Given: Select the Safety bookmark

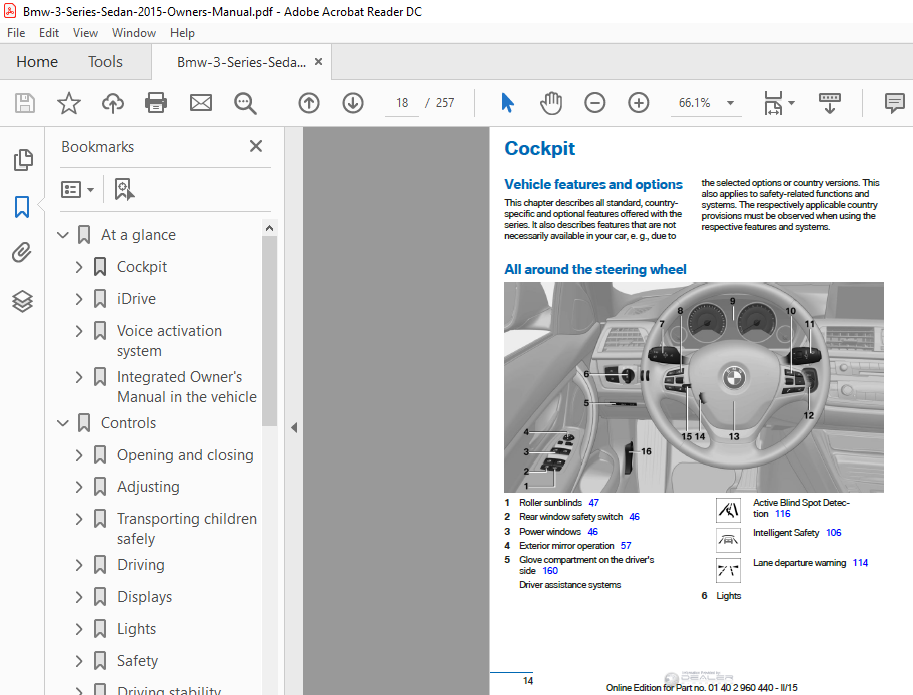Looking at the screenshot, I should point(137,661).
